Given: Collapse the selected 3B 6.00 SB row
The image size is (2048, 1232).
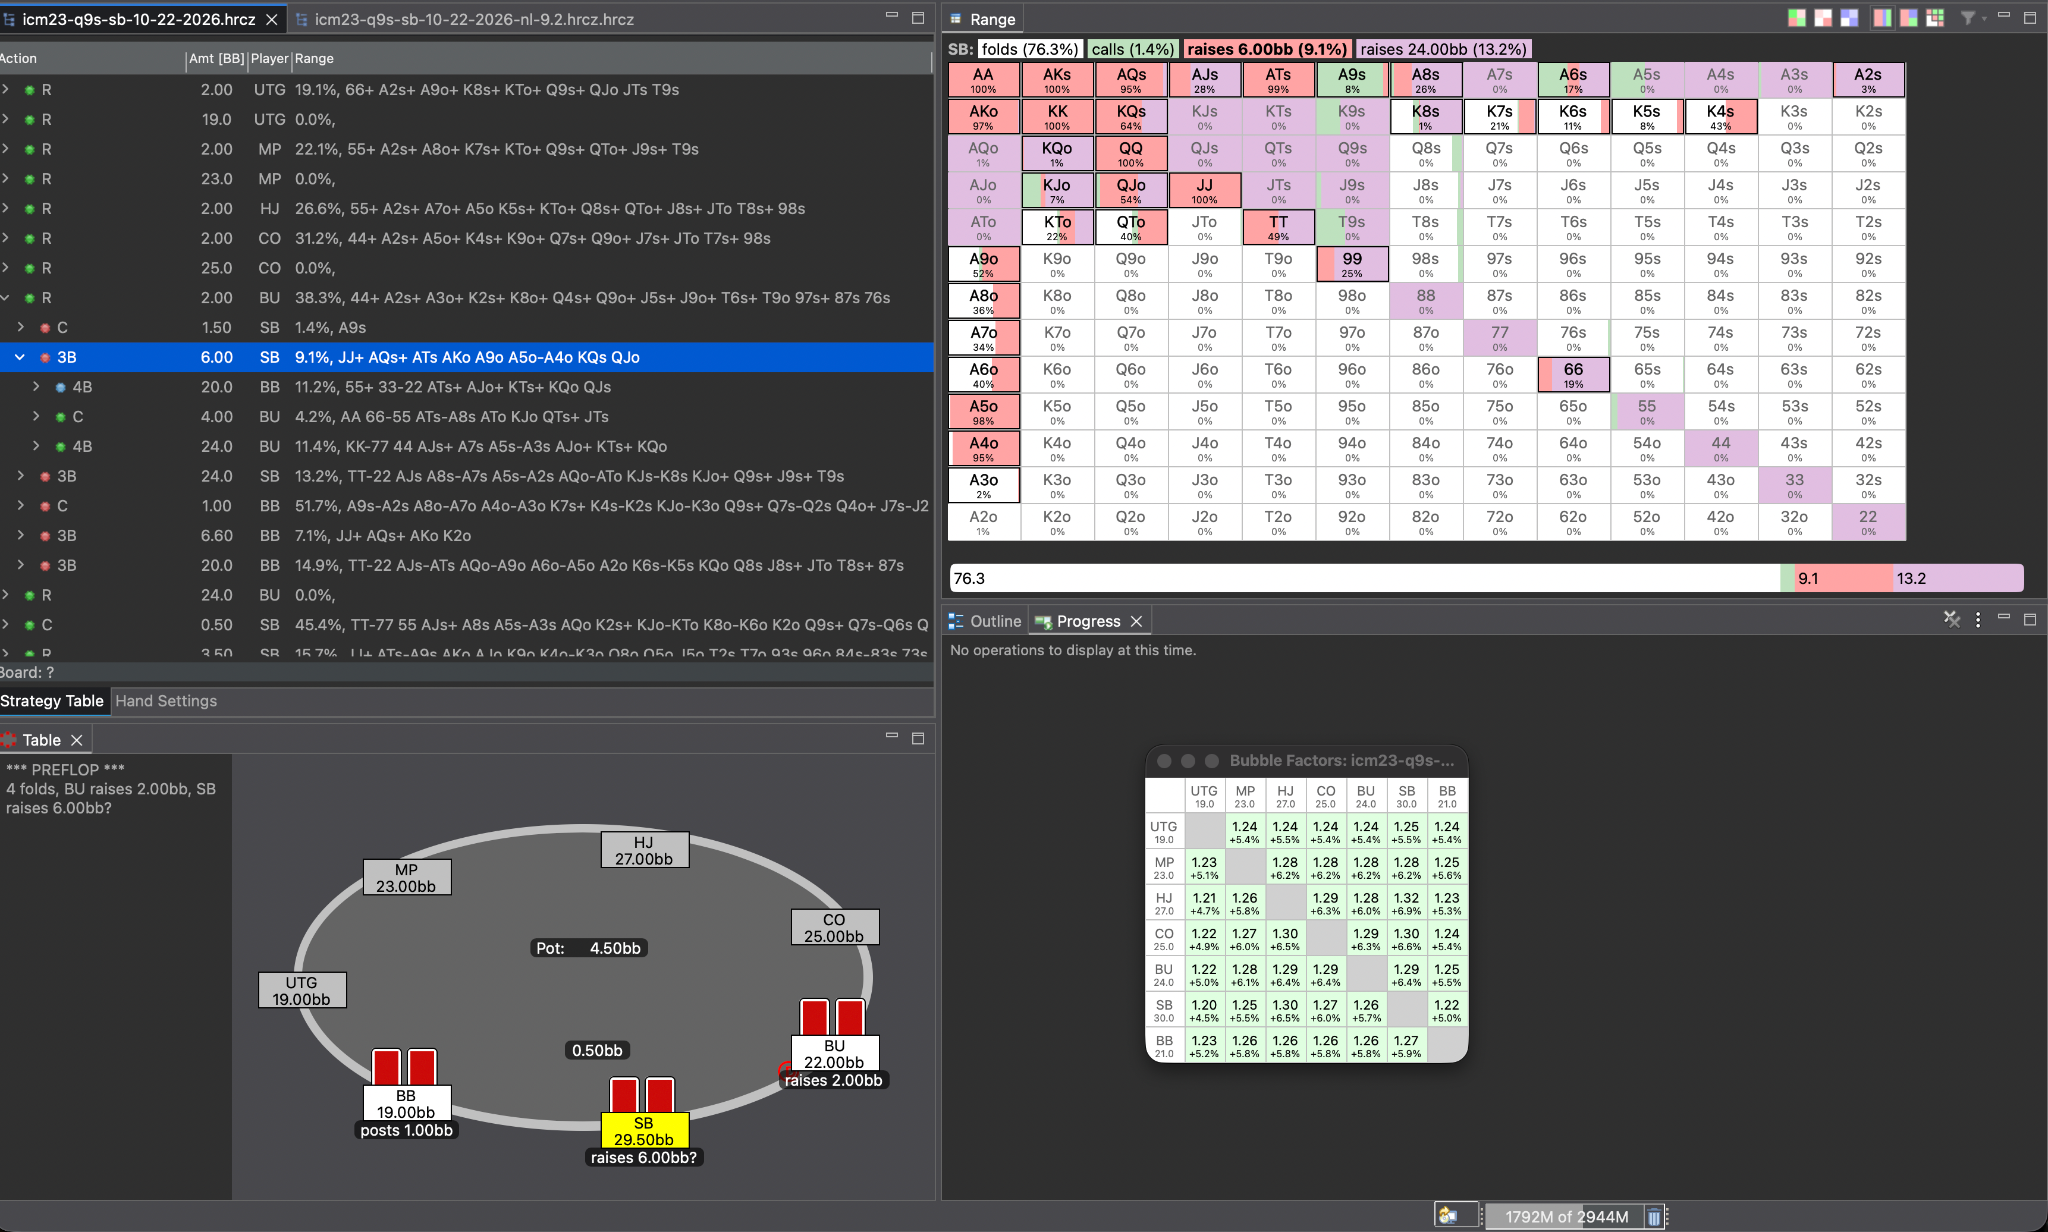Looking at the screenshot, I should coord(19,357).
